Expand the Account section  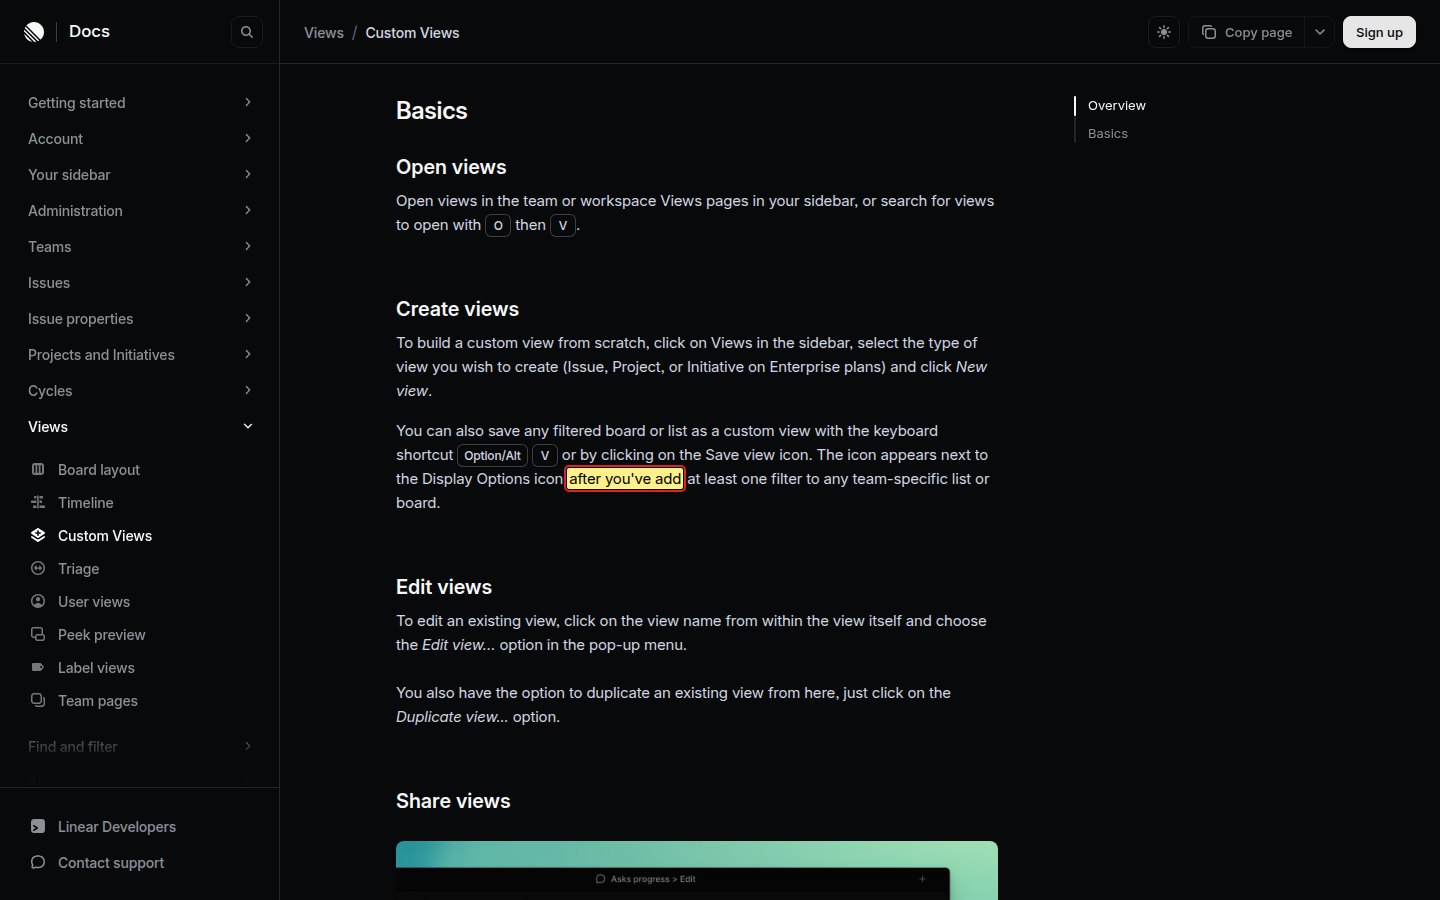pyautogui.click(x=140, y=139)
